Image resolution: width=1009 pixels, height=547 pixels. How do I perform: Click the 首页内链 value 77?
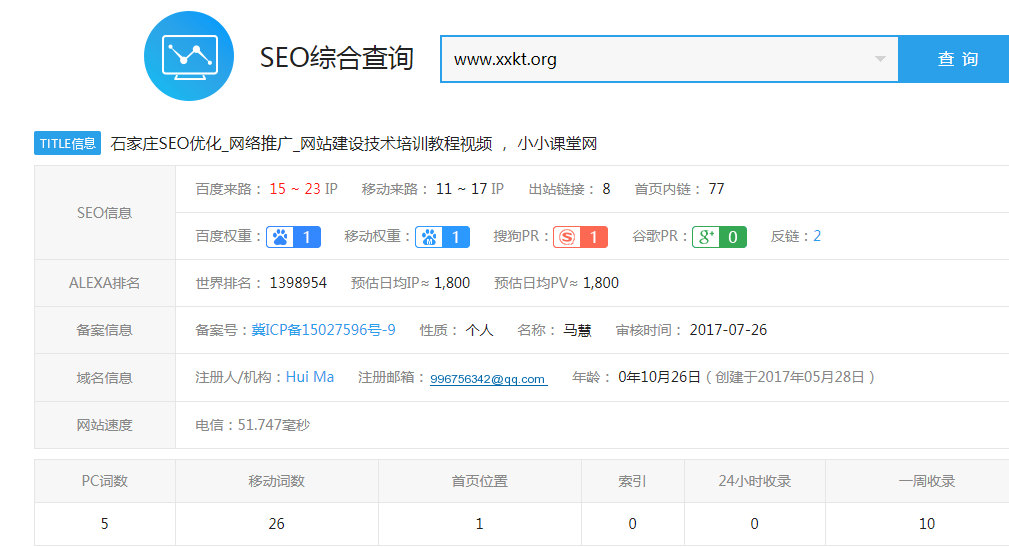click(x=716, y=189)
